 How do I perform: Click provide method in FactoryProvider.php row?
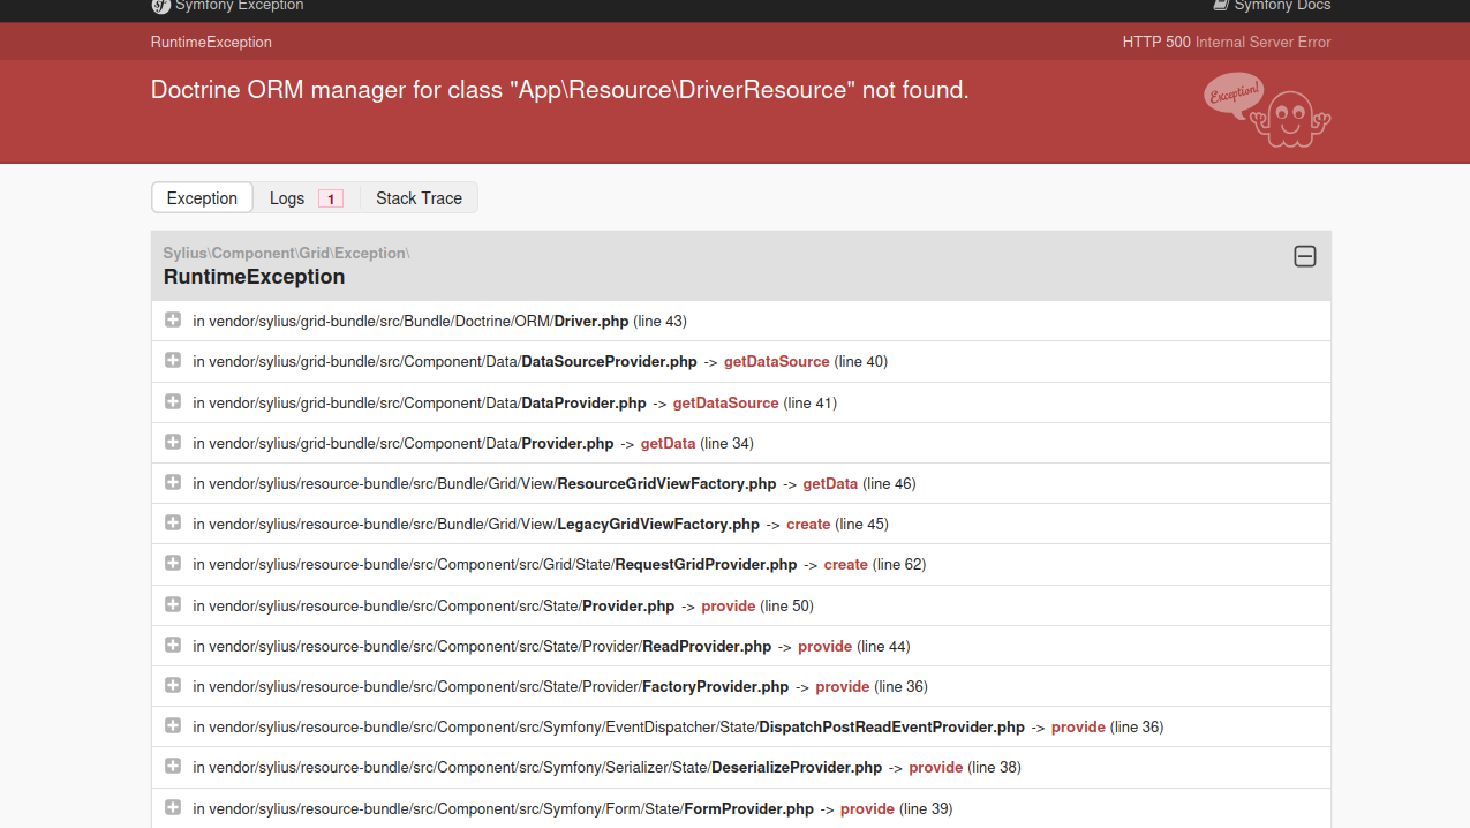click(842, 687)
